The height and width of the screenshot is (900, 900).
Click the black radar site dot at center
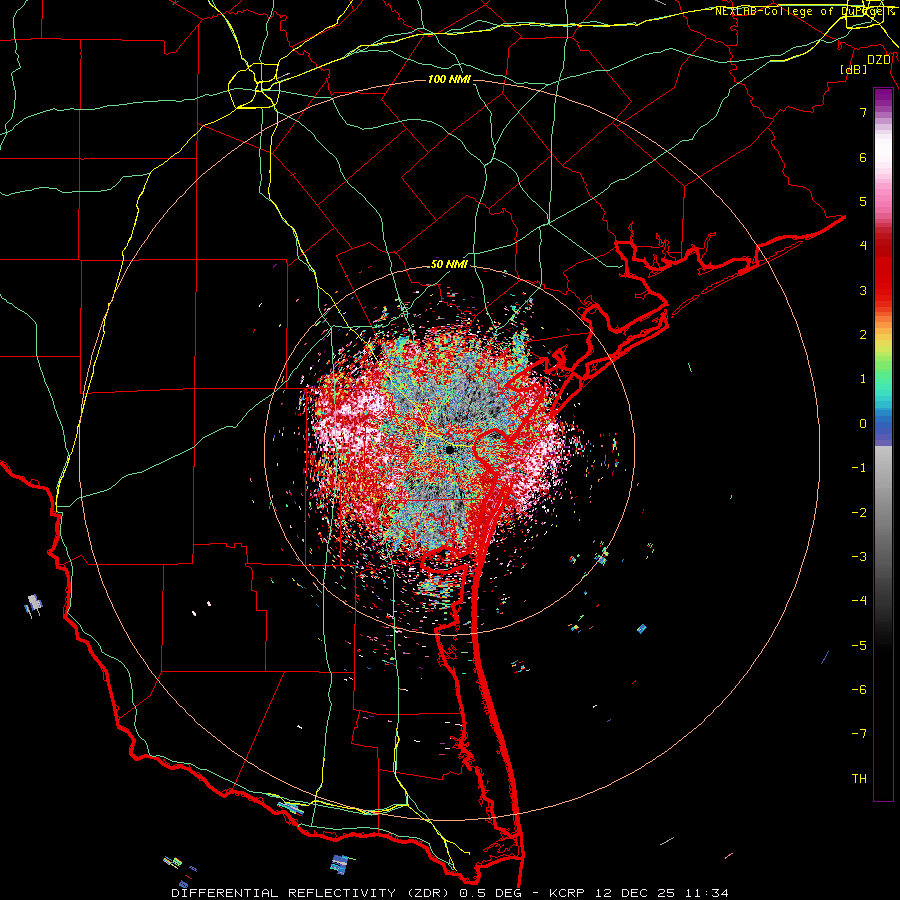pos(450,449)
